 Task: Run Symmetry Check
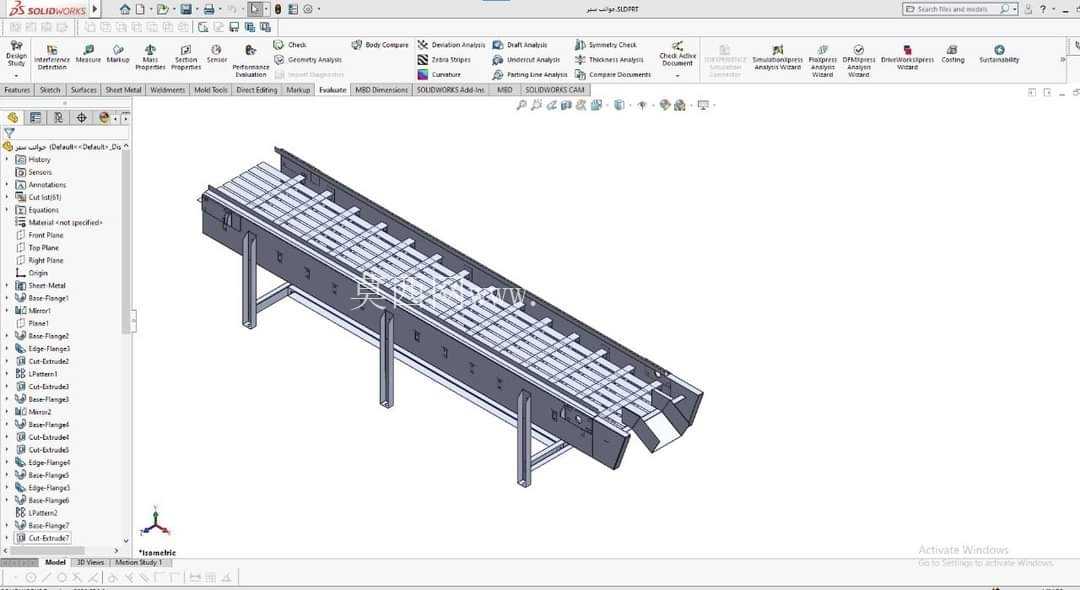click(x=605, y=45)
